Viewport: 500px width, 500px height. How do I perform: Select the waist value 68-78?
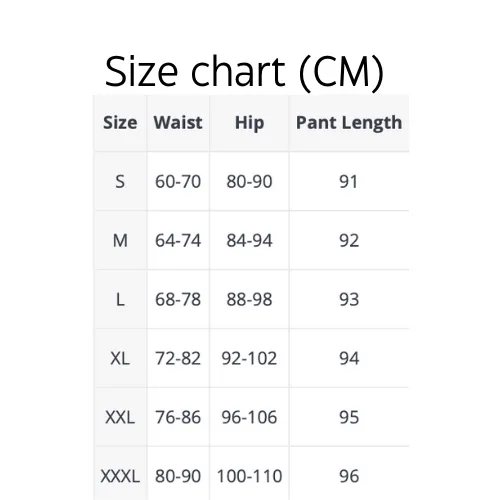[178, 299]
